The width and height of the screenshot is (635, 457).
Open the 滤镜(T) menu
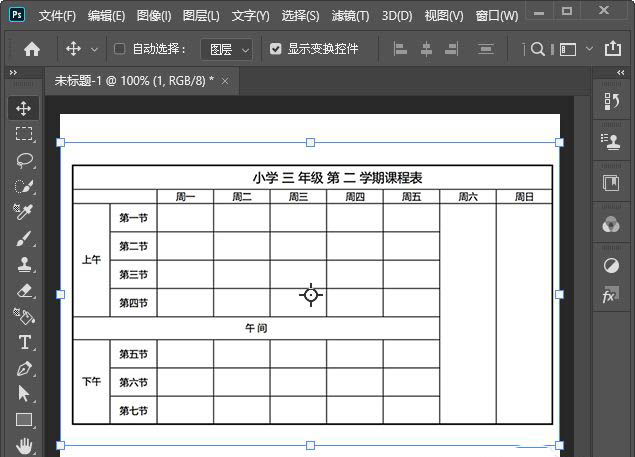(349, 16)
